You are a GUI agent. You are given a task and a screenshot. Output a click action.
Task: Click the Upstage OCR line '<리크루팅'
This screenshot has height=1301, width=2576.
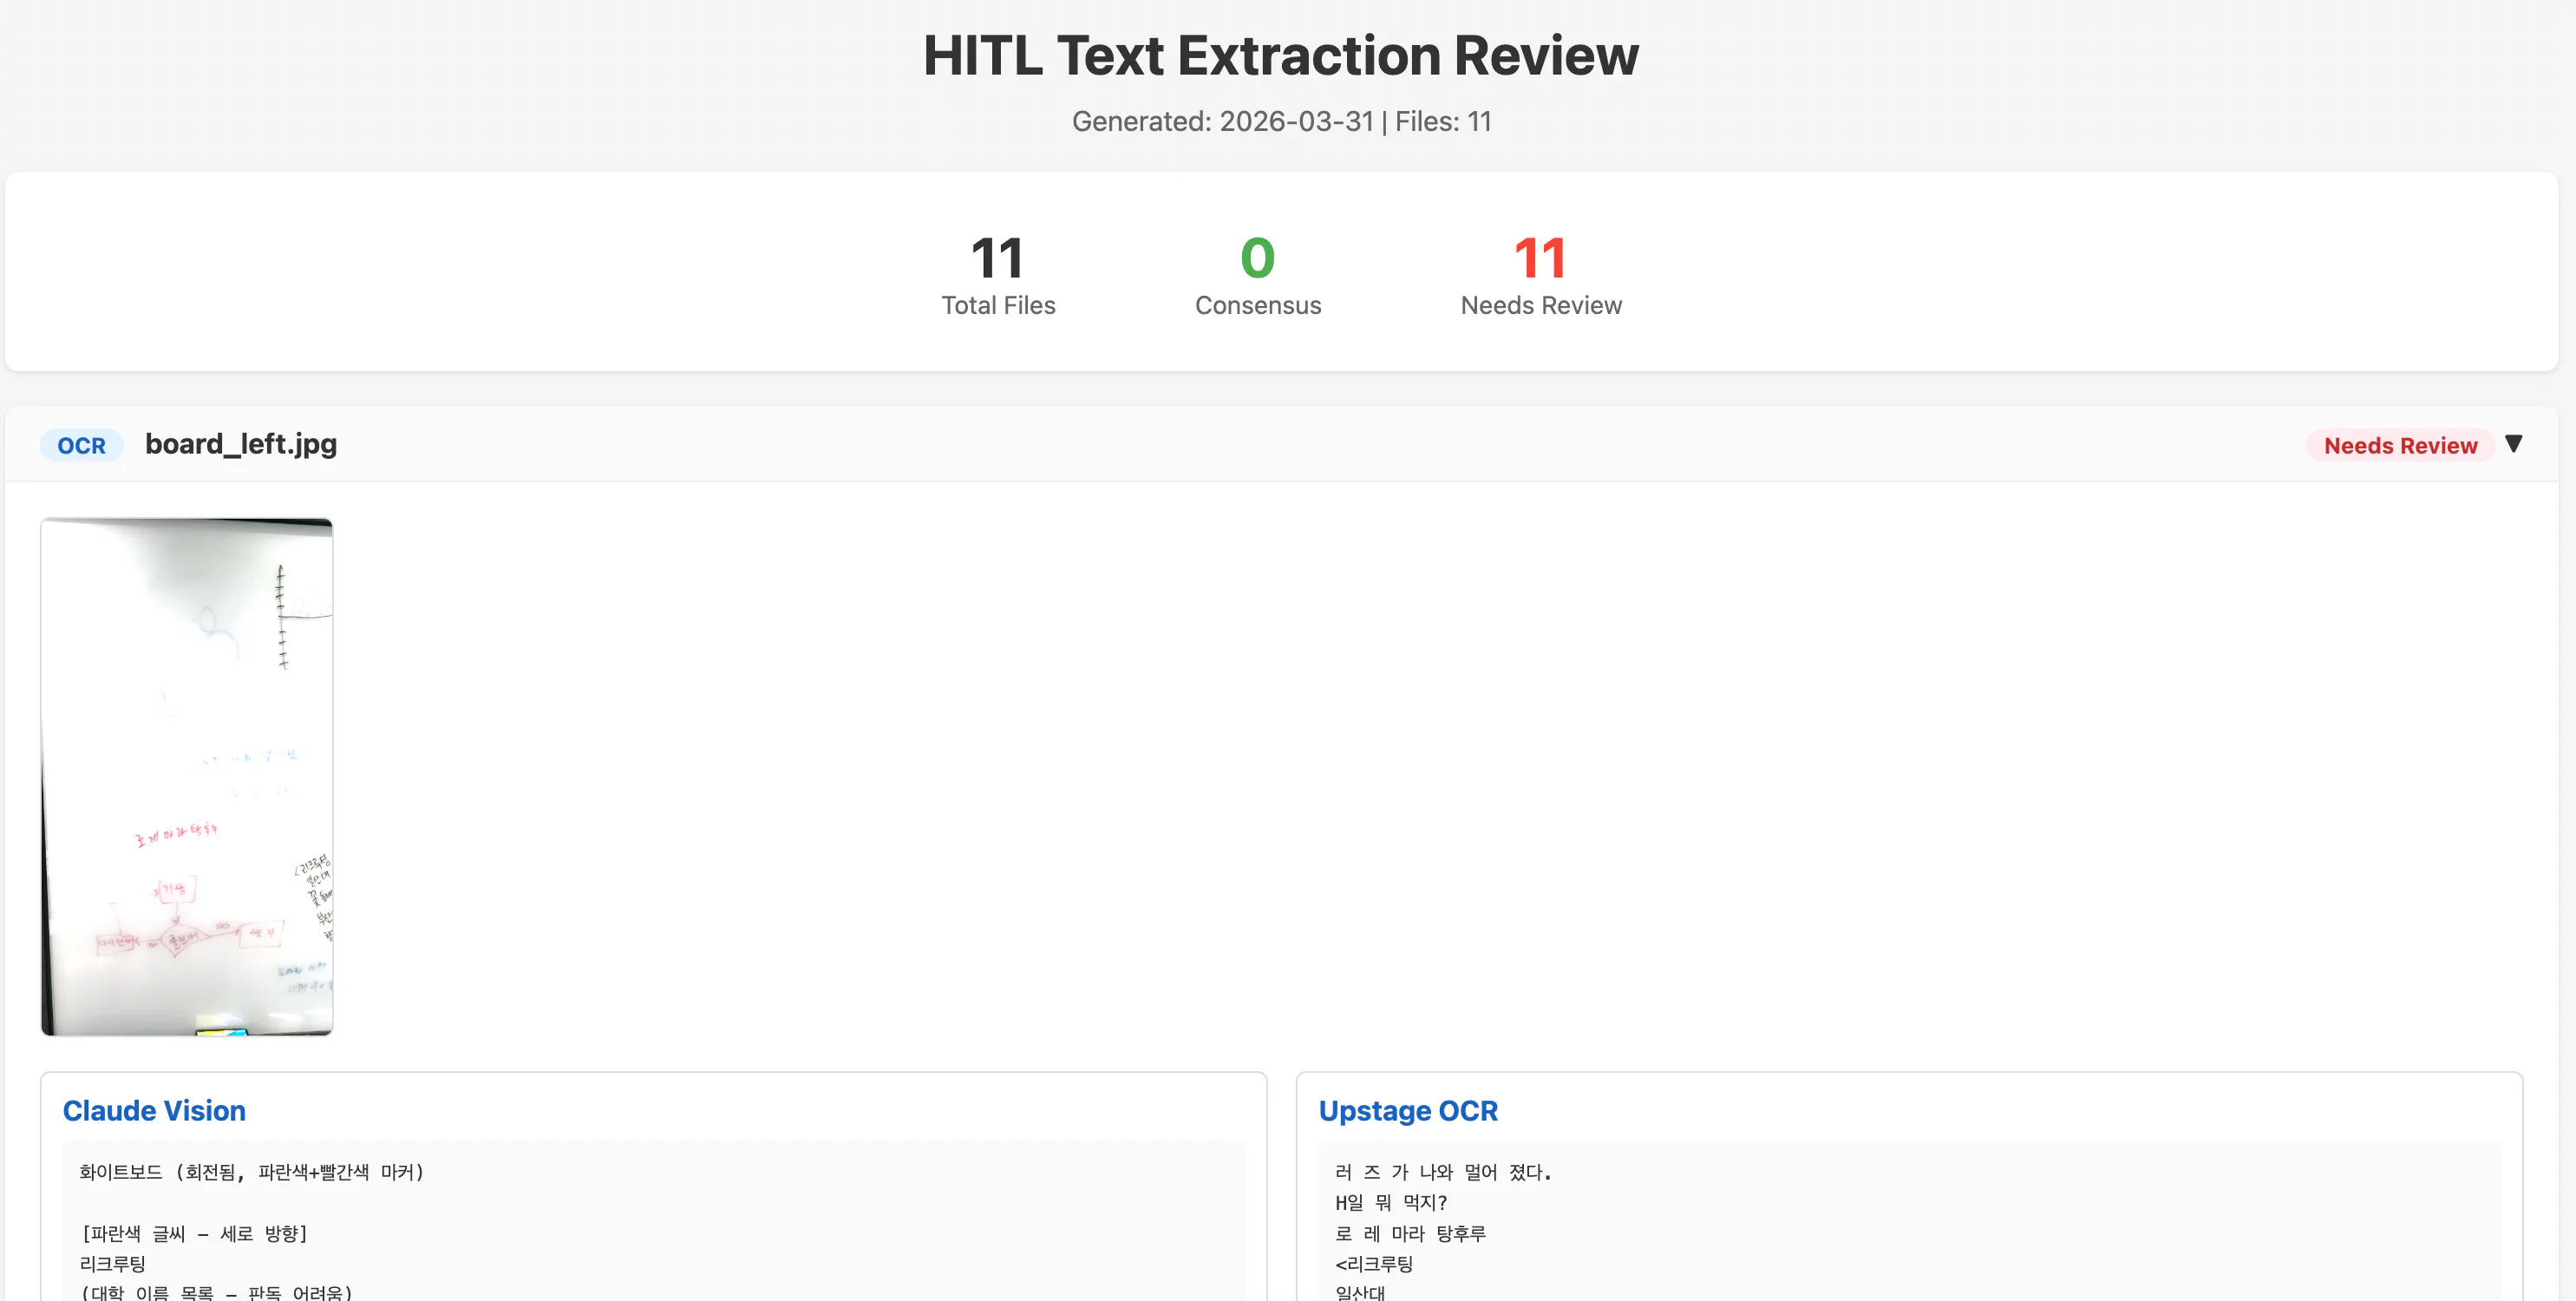tap(1374, 1263)
